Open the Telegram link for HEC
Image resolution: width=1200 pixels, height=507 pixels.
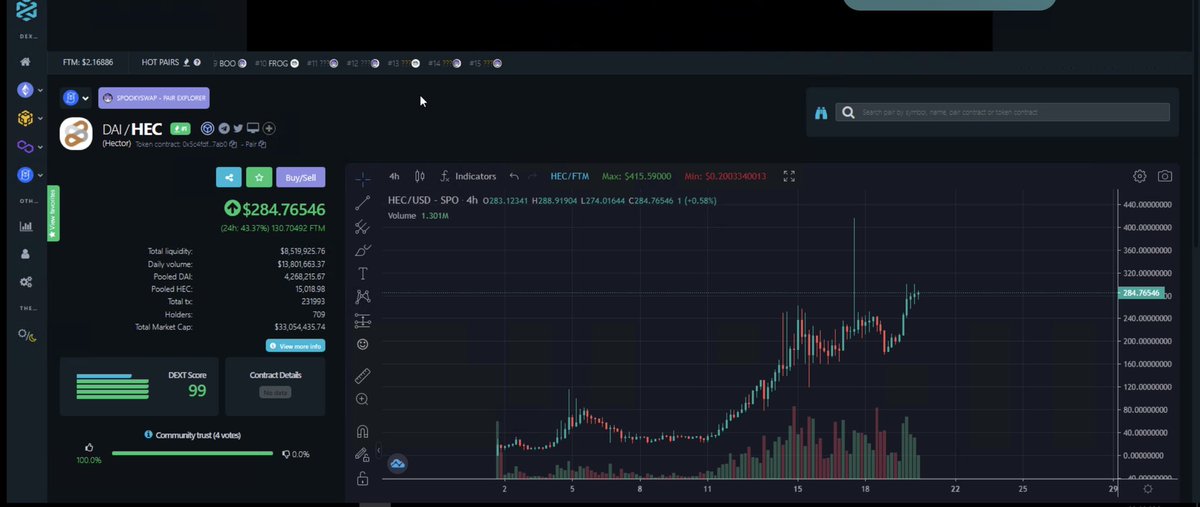(x=223, y=129)
